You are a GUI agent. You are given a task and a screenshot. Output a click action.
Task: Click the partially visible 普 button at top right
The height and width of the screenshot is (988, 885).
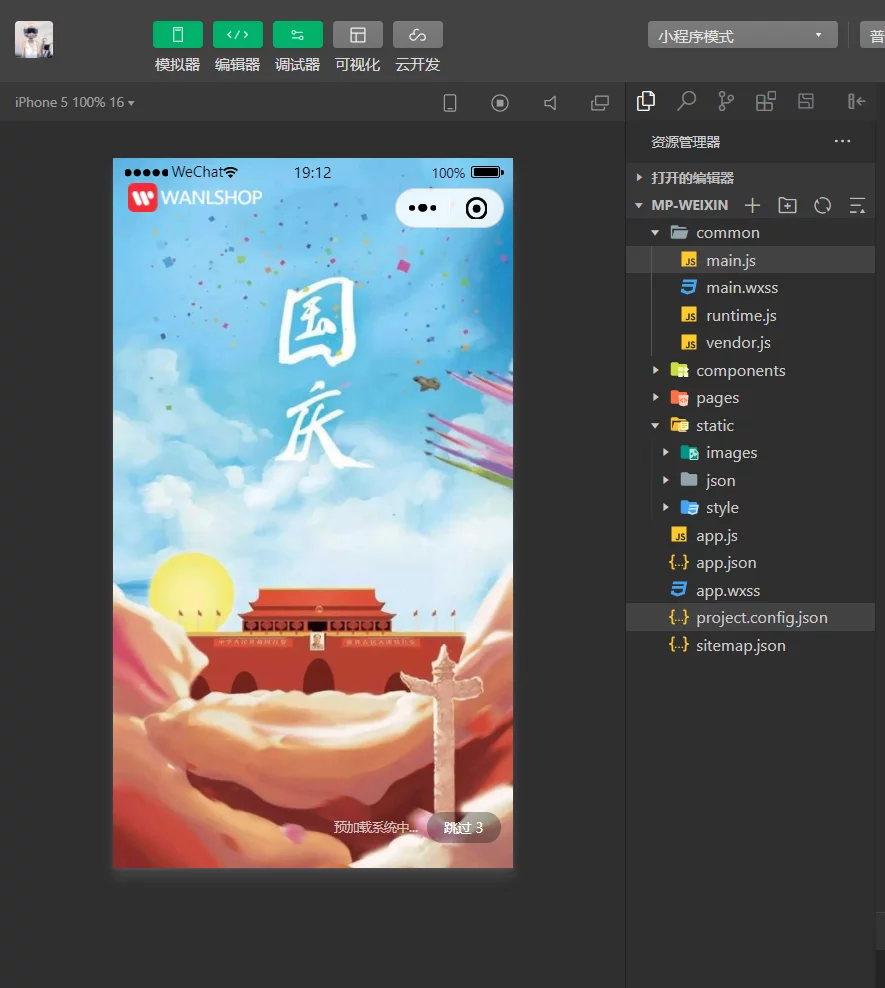(x=874, y=35)
